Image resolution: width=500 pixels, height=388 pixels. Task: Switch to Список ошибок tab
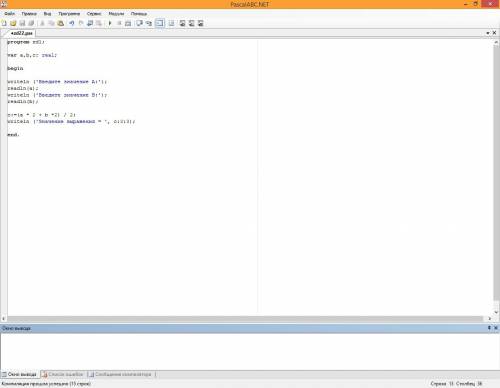(x=63, y=374)
